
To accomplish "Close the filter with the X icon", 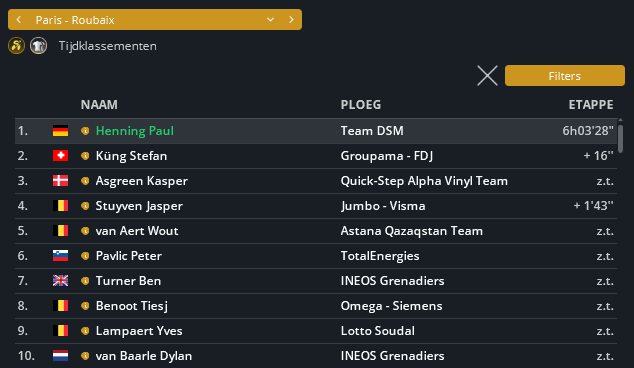I will (x=487, y=76).
